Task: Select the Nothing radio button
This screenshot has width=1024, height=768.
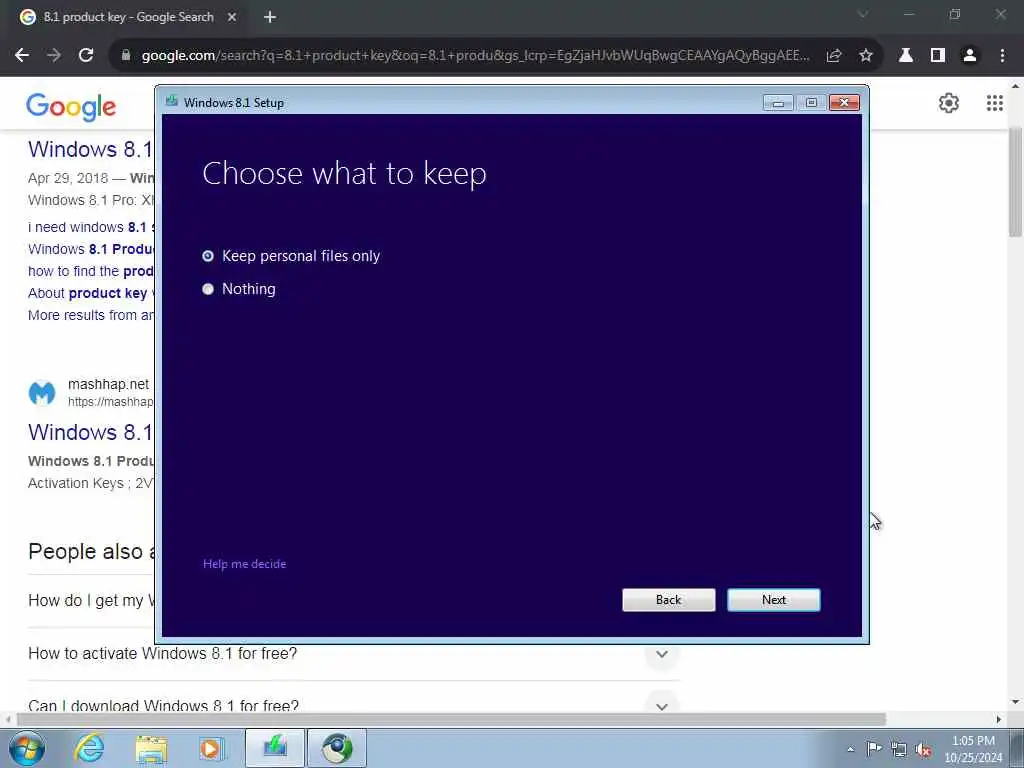Action: [x=208, y=289]
